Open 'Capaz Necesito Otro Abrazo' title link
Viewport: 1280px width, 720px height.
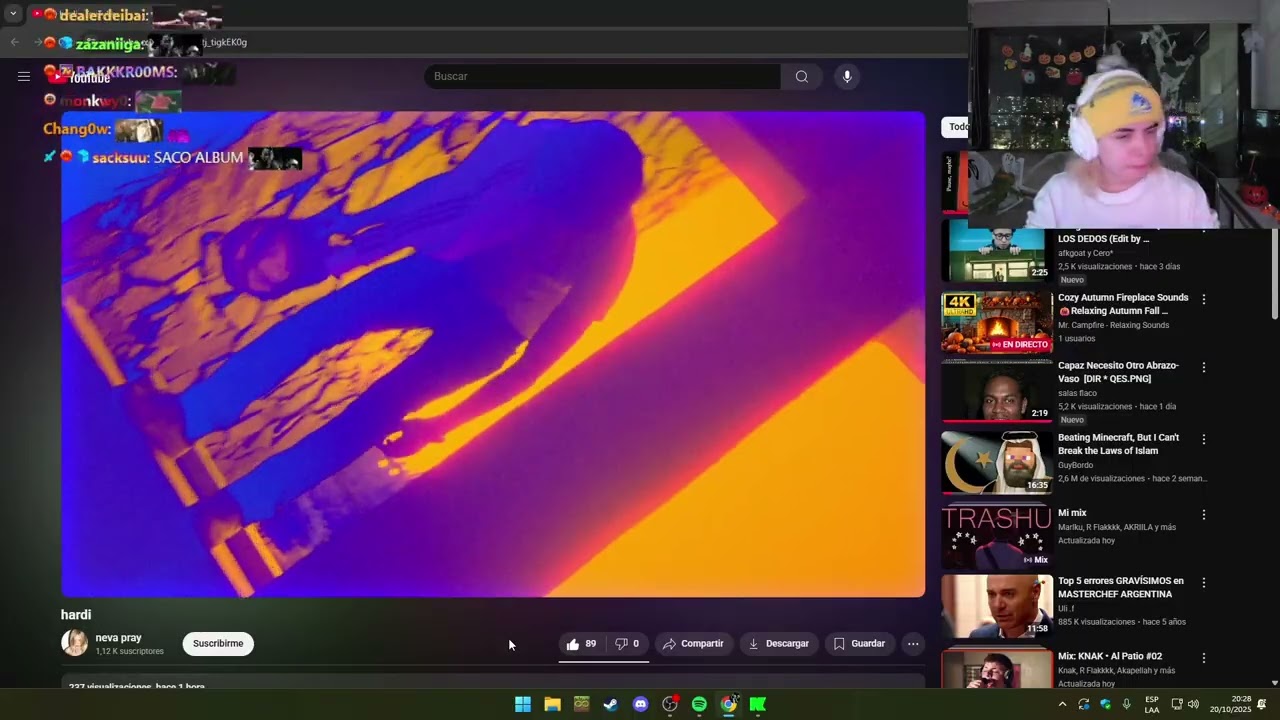coord(1118,372)
